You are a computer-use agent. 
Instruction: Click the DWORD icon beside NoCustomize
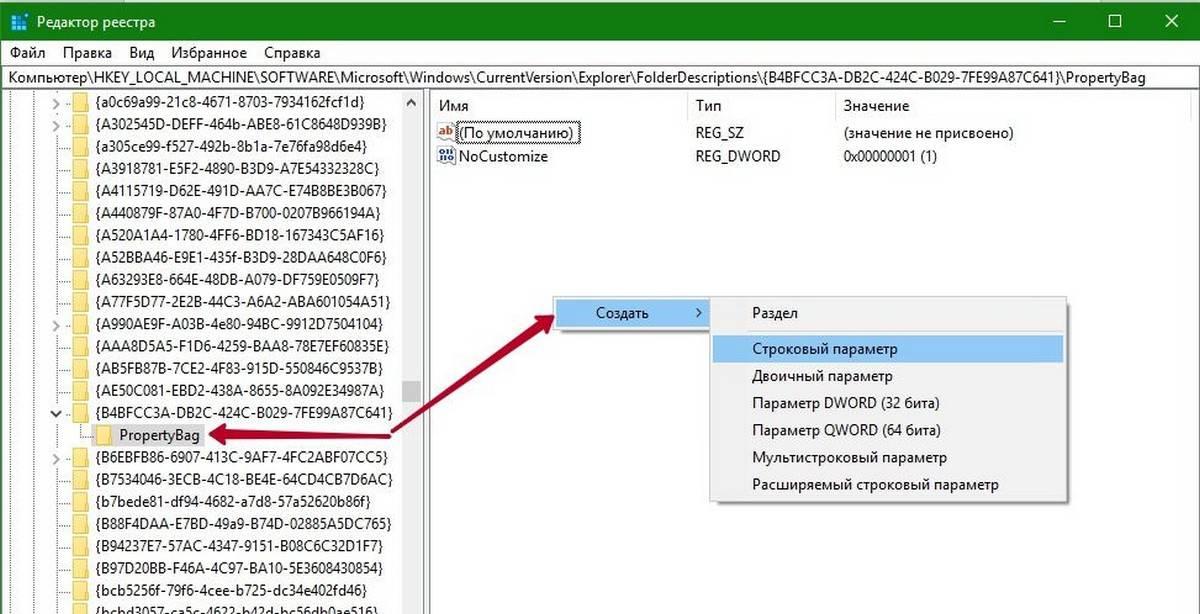tap(446, 156)
